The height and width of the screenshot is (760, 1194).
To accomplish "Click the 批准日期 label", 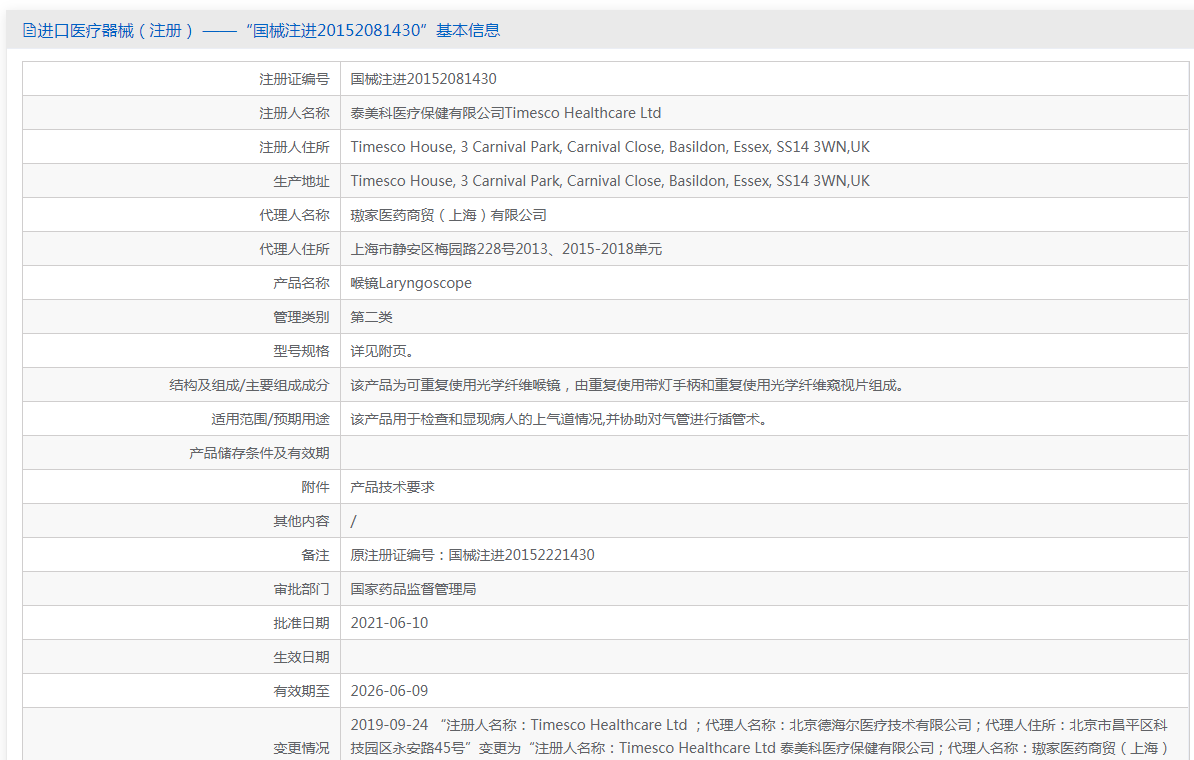I will (x=302, y=624).
